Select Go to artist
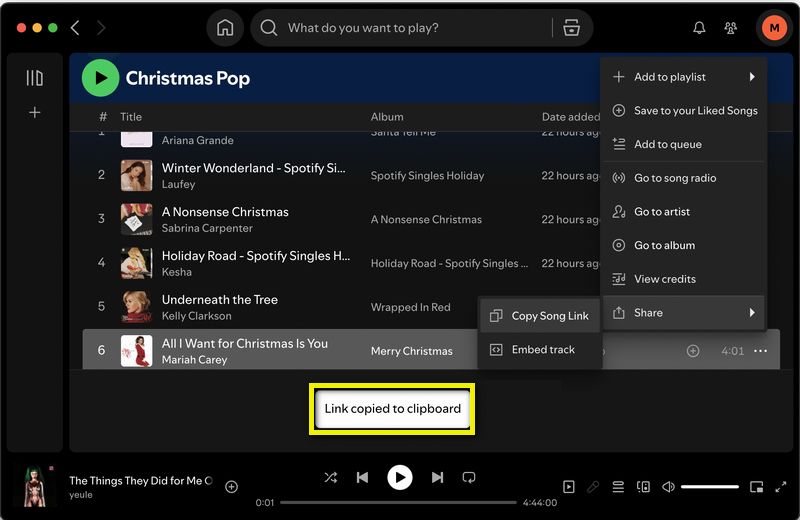The height and width of the screenshot is (520, 800). 684,212
